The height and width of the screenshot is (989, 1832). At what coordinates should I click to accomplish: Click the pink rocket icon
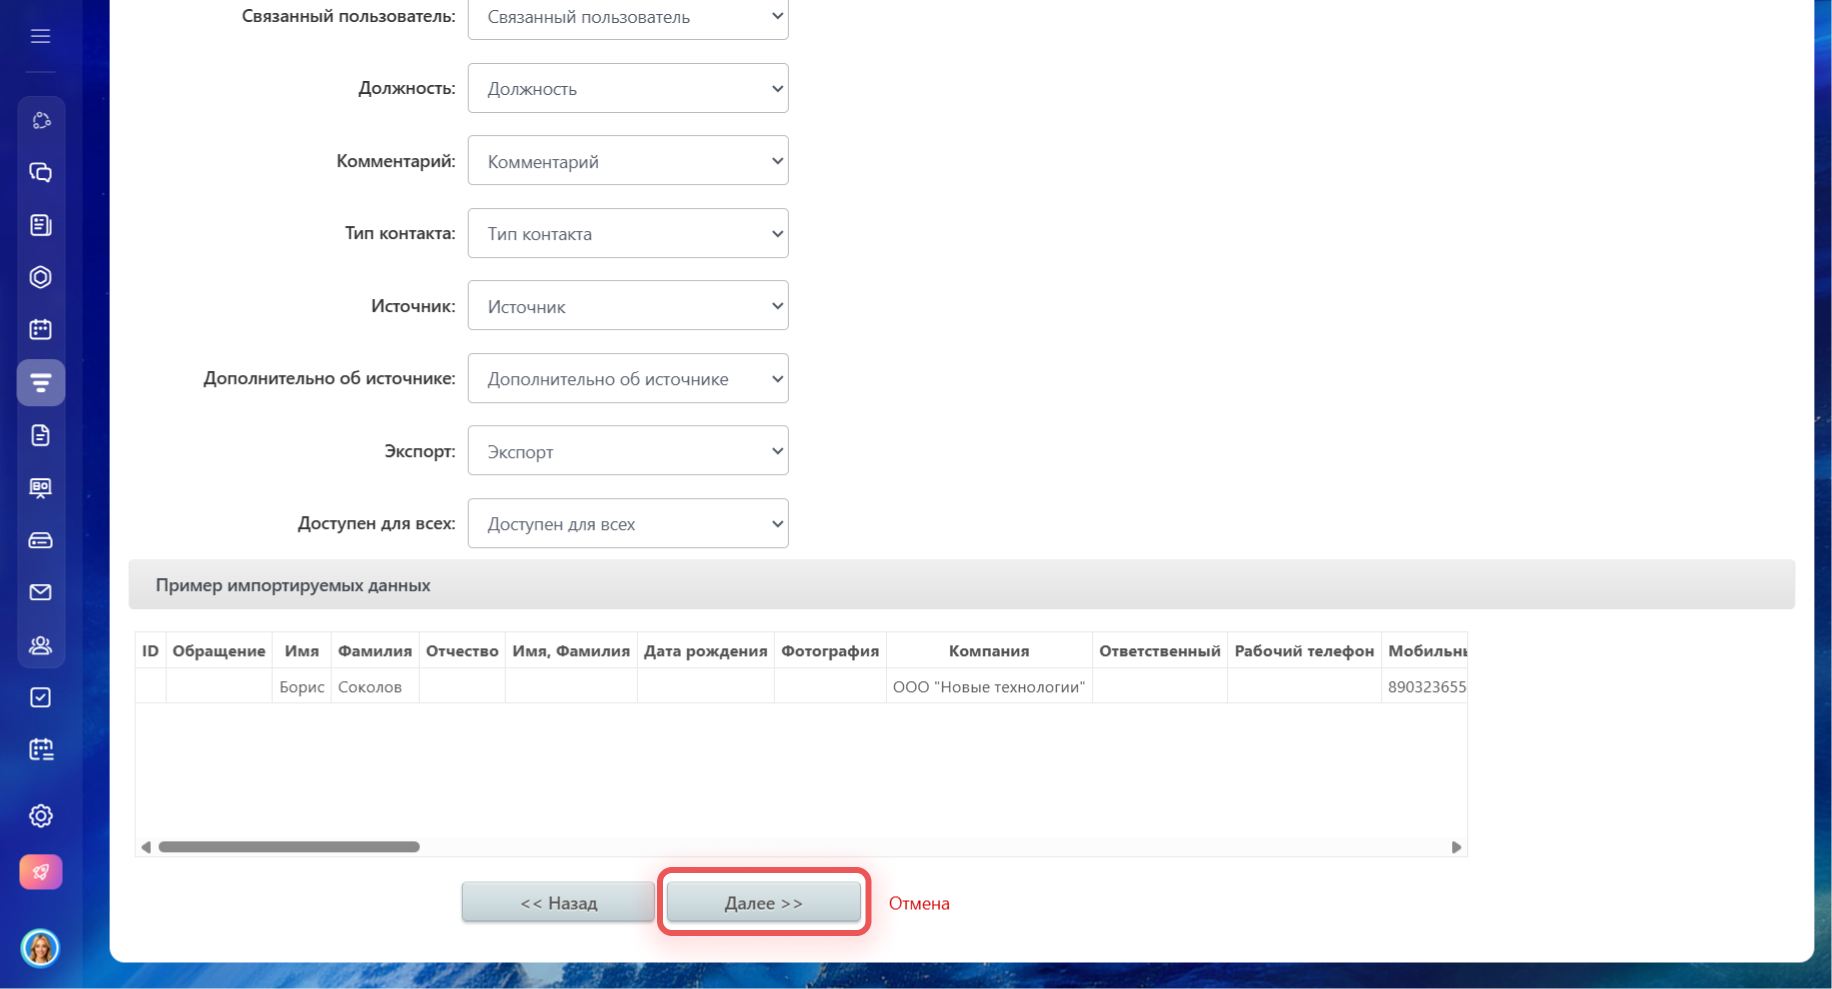(40, 872)
